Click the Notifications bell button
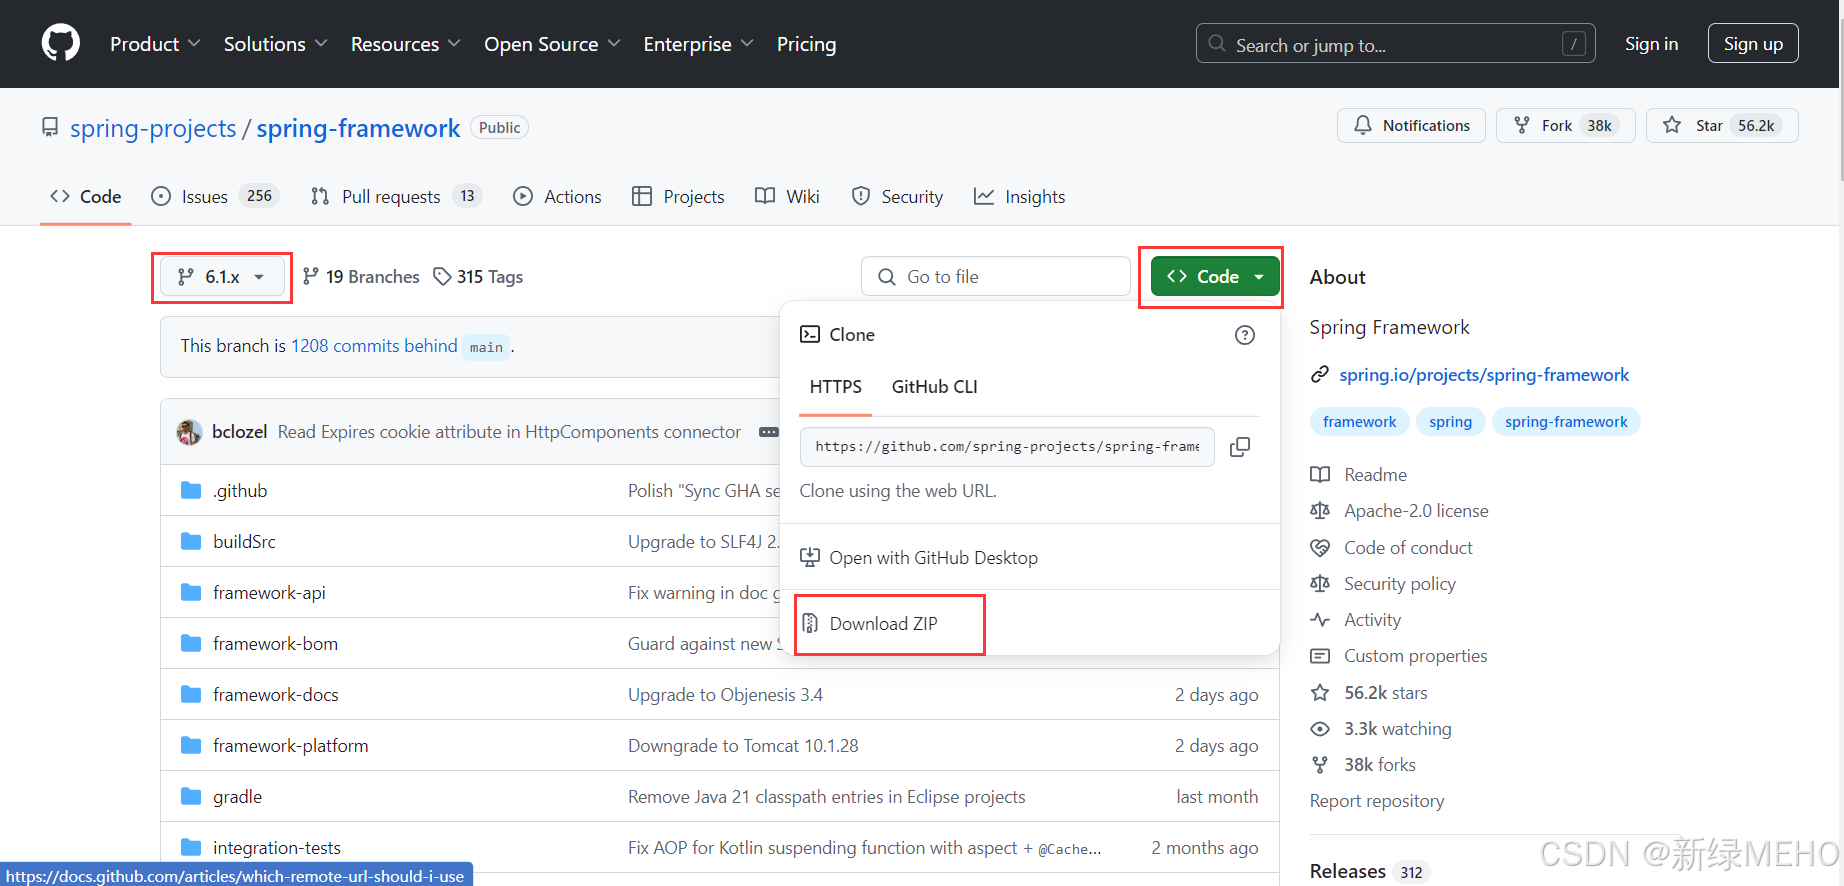The width and height of the screenshot is (1844, 886). tap(1411, 125)
